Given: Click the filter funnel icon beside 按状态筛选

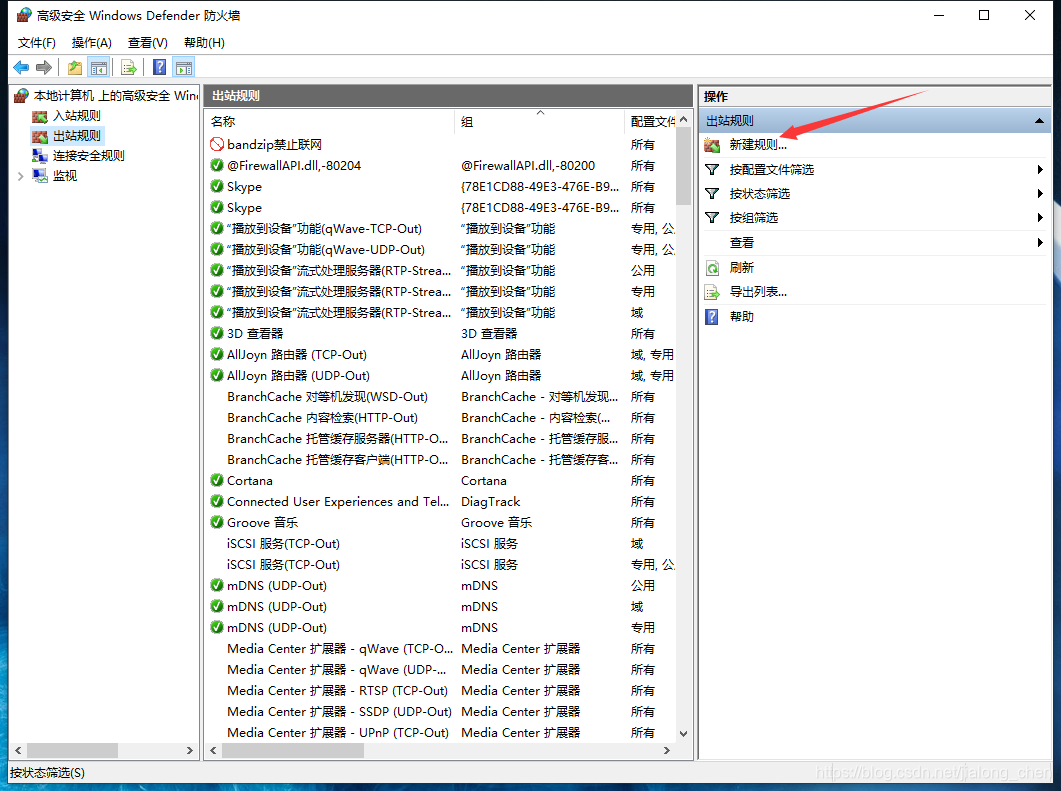Looking at the screenshot, I should (x=712, y=194).
